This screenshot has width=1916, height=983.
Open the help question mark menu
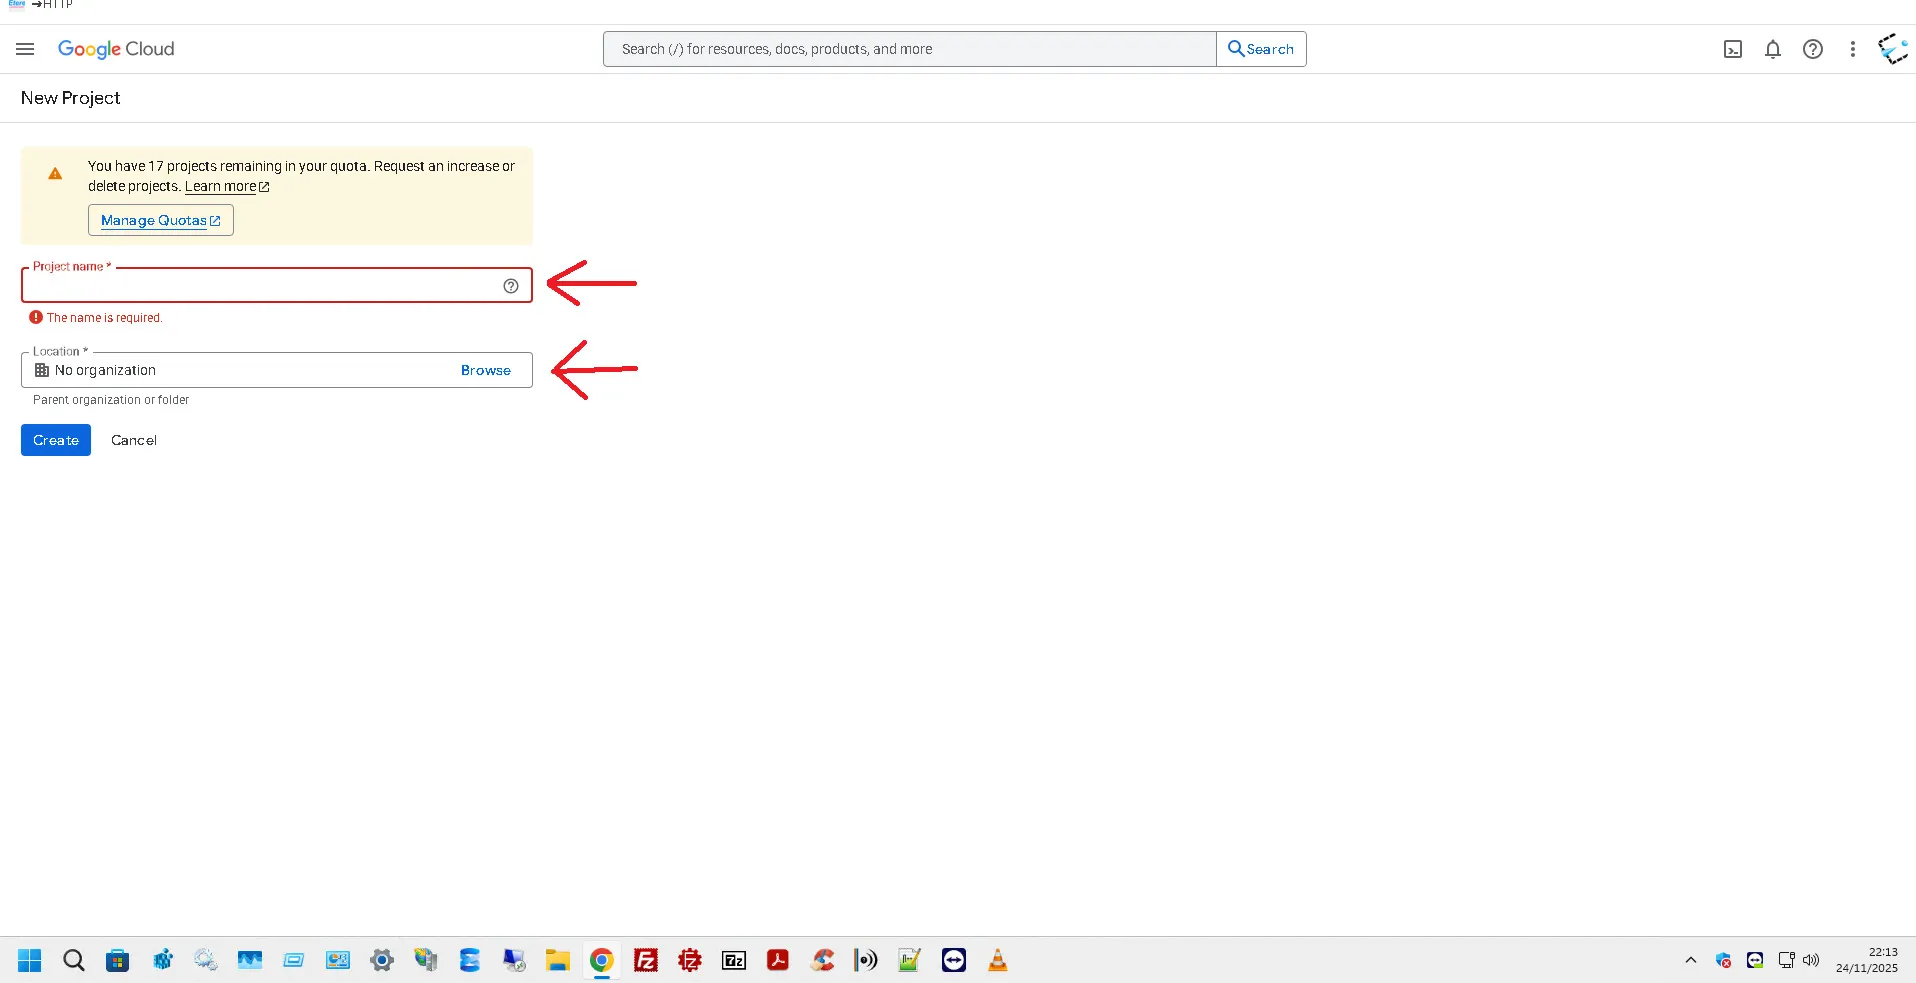click(1813, 49)
